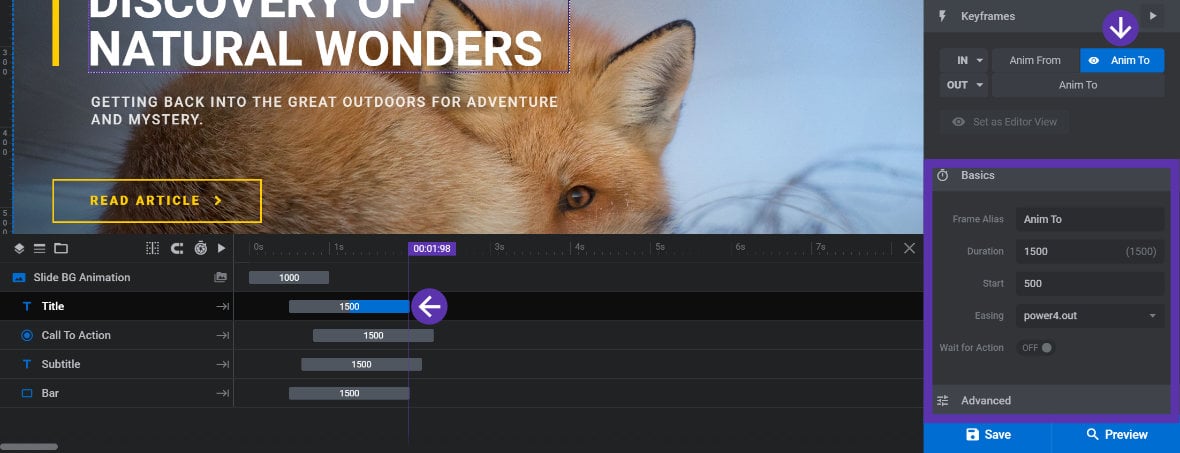Click the Duration input field
This screenshot has width=1180, height=453.
1090,251
